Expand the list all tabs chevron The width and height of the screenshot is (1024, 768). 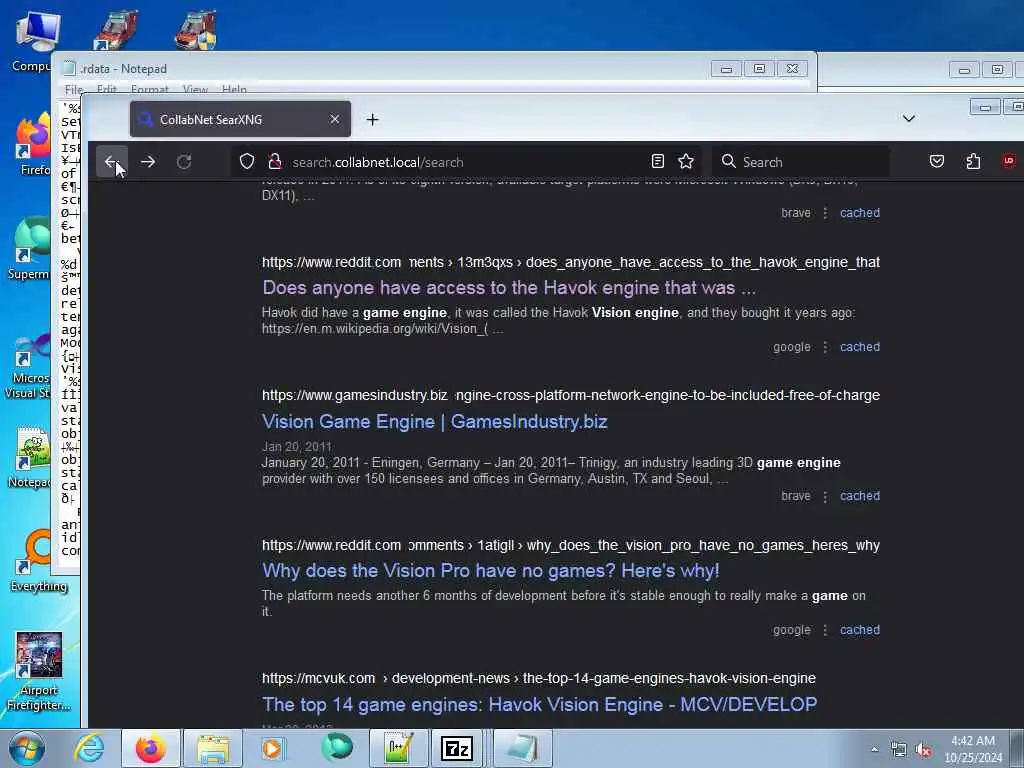click(908, 119)
